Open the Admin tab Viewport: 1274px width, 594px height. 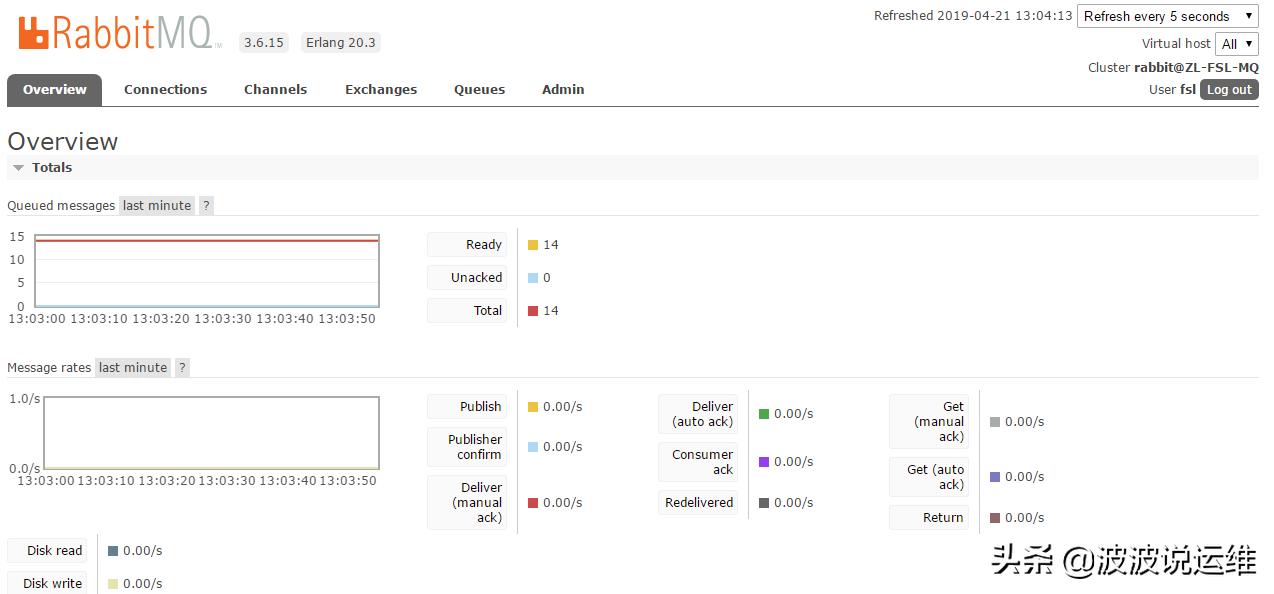[563, 89]
